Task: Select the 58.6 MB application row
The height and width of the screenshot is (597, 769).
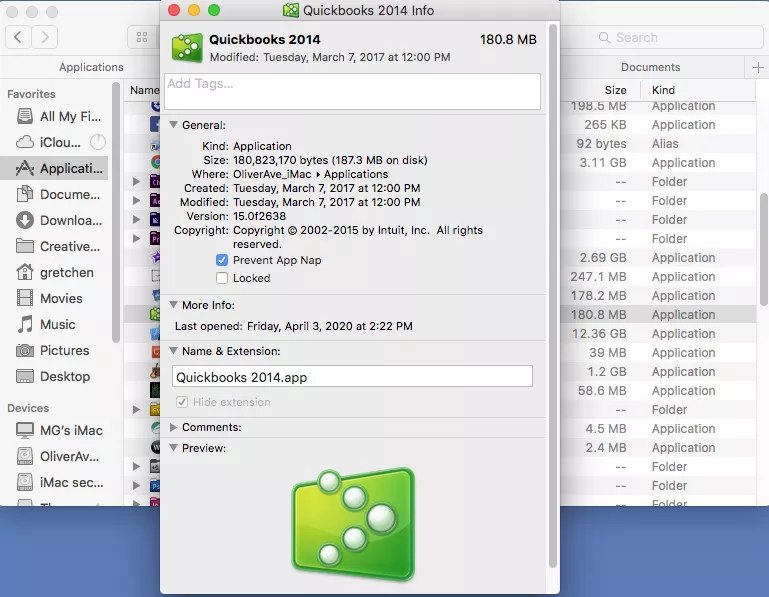Action: coord(657,390)
